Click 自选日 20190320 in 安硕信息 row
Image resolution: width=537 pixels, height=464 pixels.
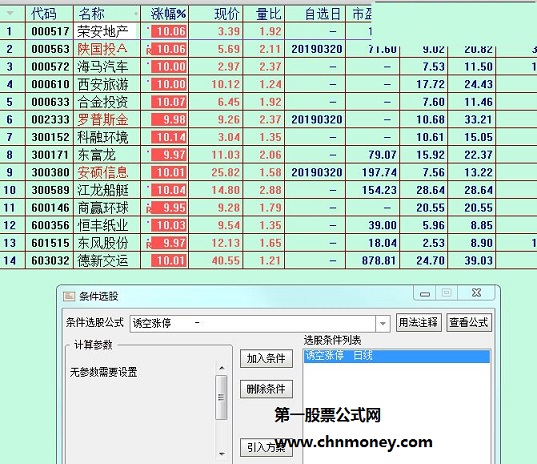(317, 172)
